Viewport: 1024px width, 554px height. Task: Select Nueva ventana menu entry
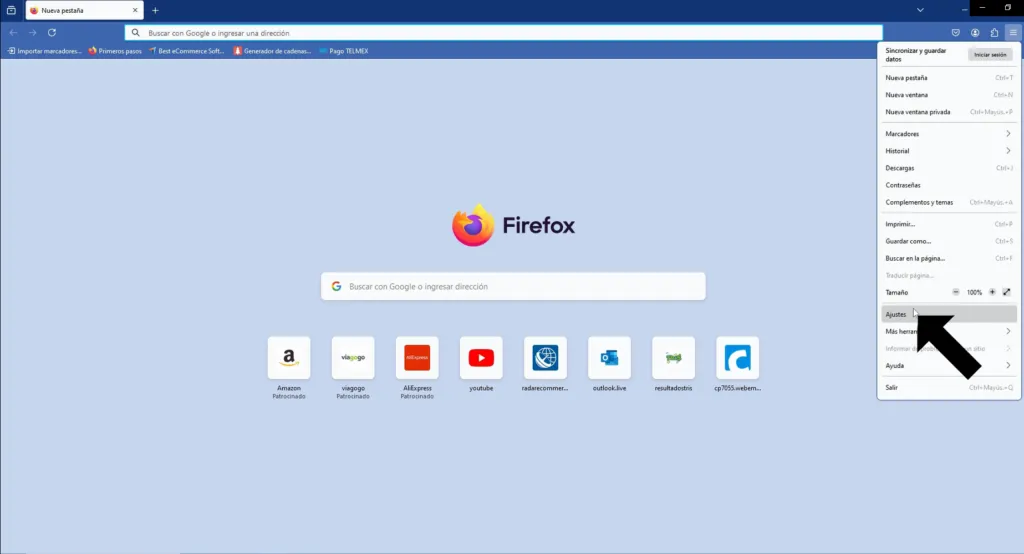tap(949, 95)
